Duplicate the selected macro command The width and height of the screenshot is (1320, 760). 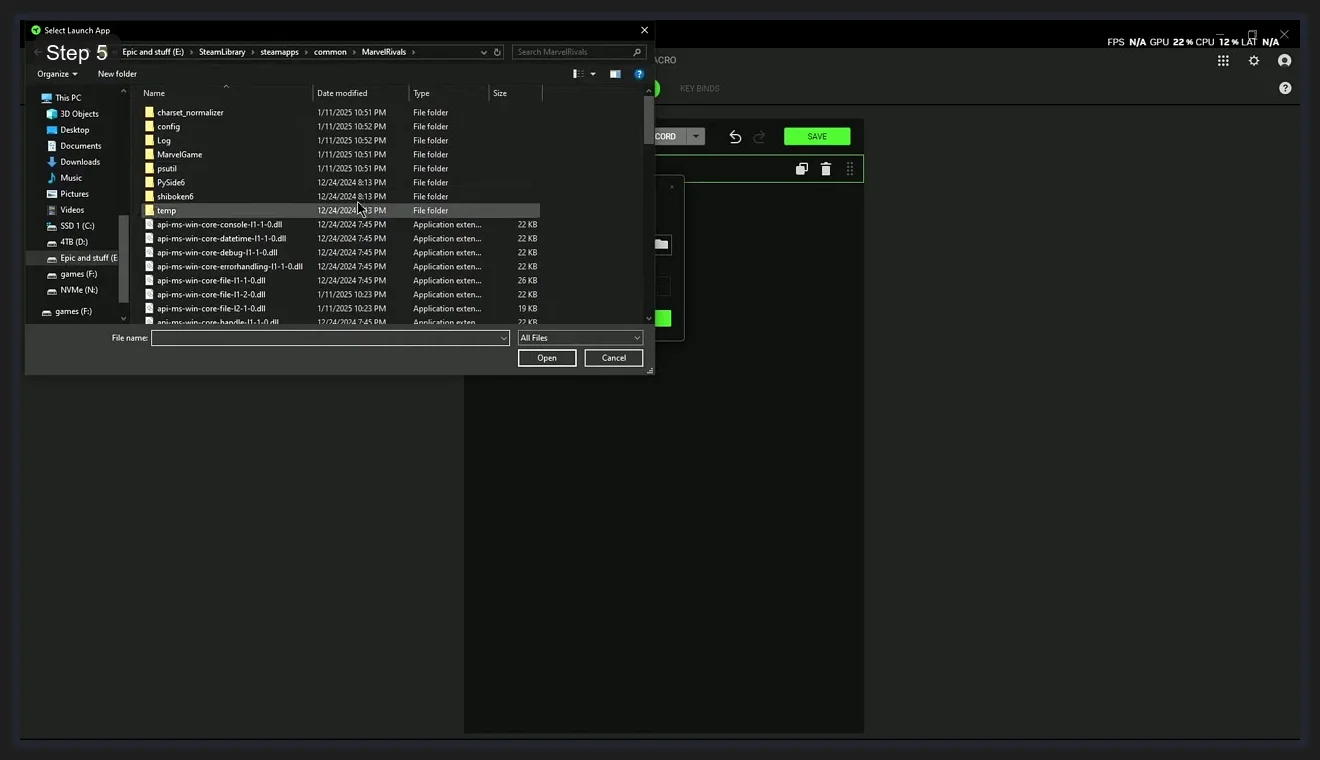click(801, 168)
